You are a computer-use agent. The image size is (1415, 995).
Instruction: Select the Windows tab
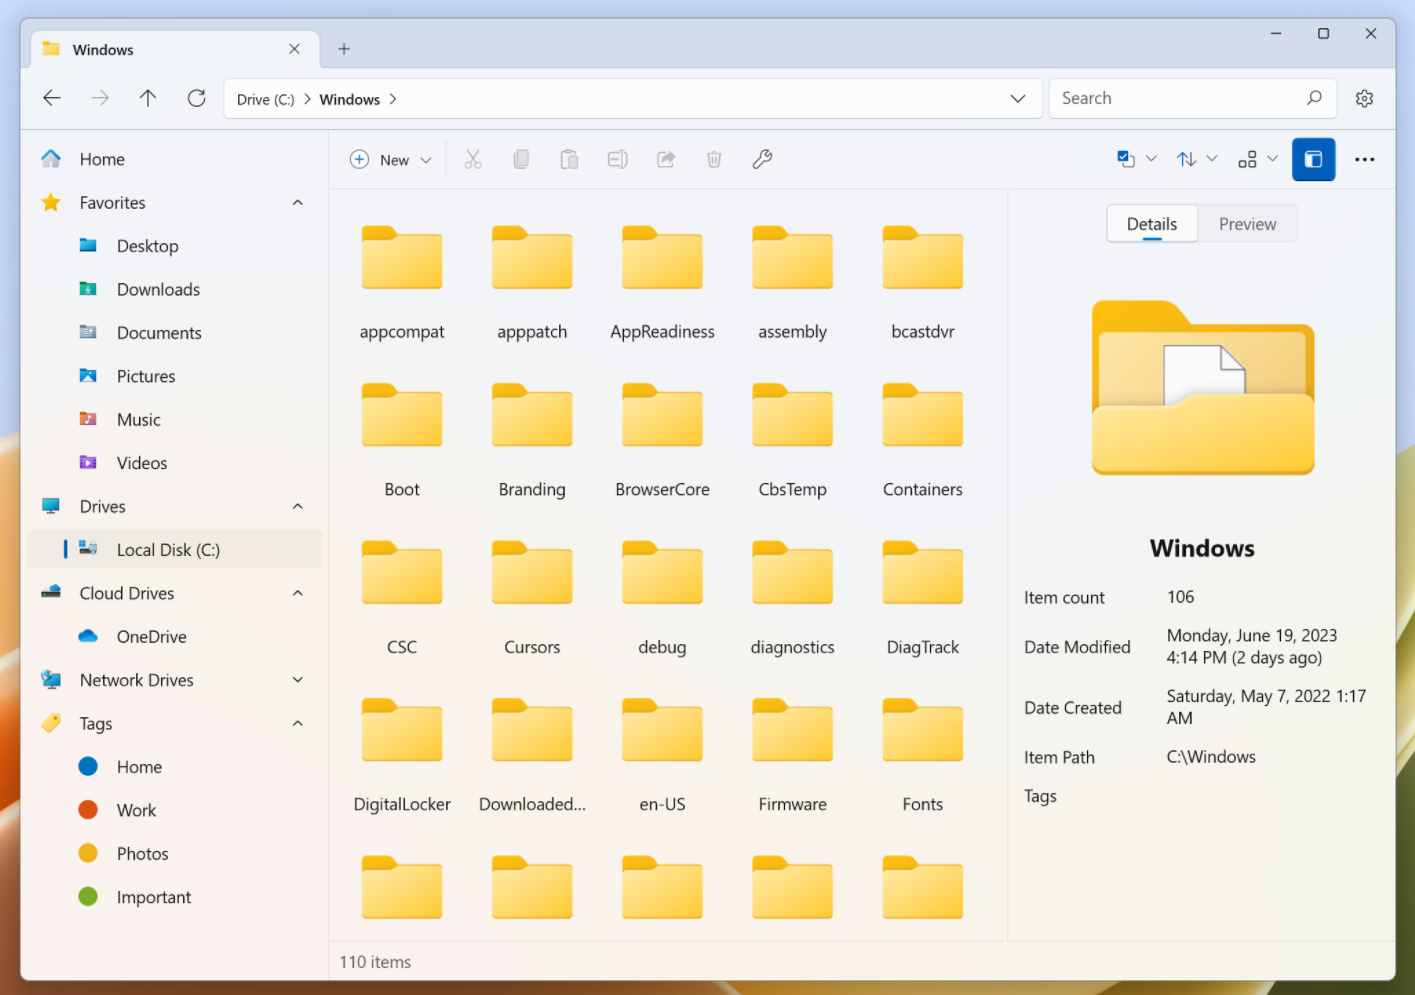point(175,49)
